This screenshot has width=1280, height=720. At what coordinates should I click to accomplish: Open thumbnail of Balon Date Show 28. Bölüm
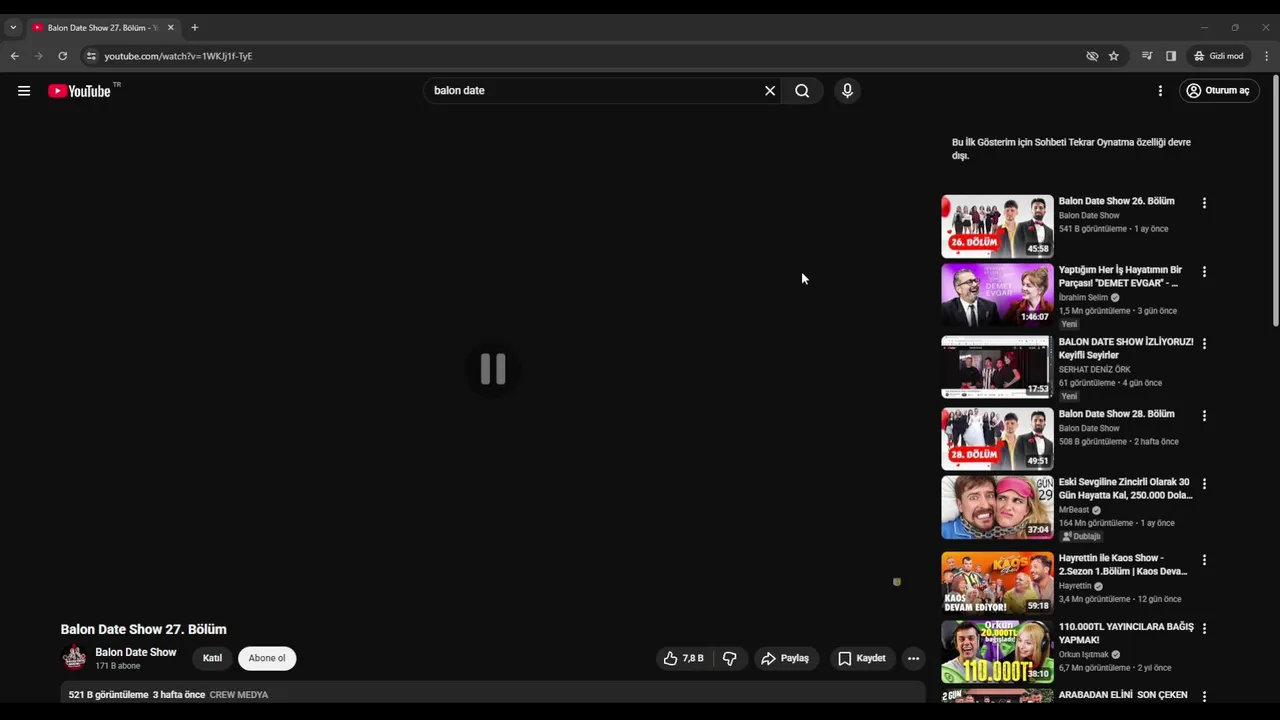pyautogui.click(x=997, y=439)
